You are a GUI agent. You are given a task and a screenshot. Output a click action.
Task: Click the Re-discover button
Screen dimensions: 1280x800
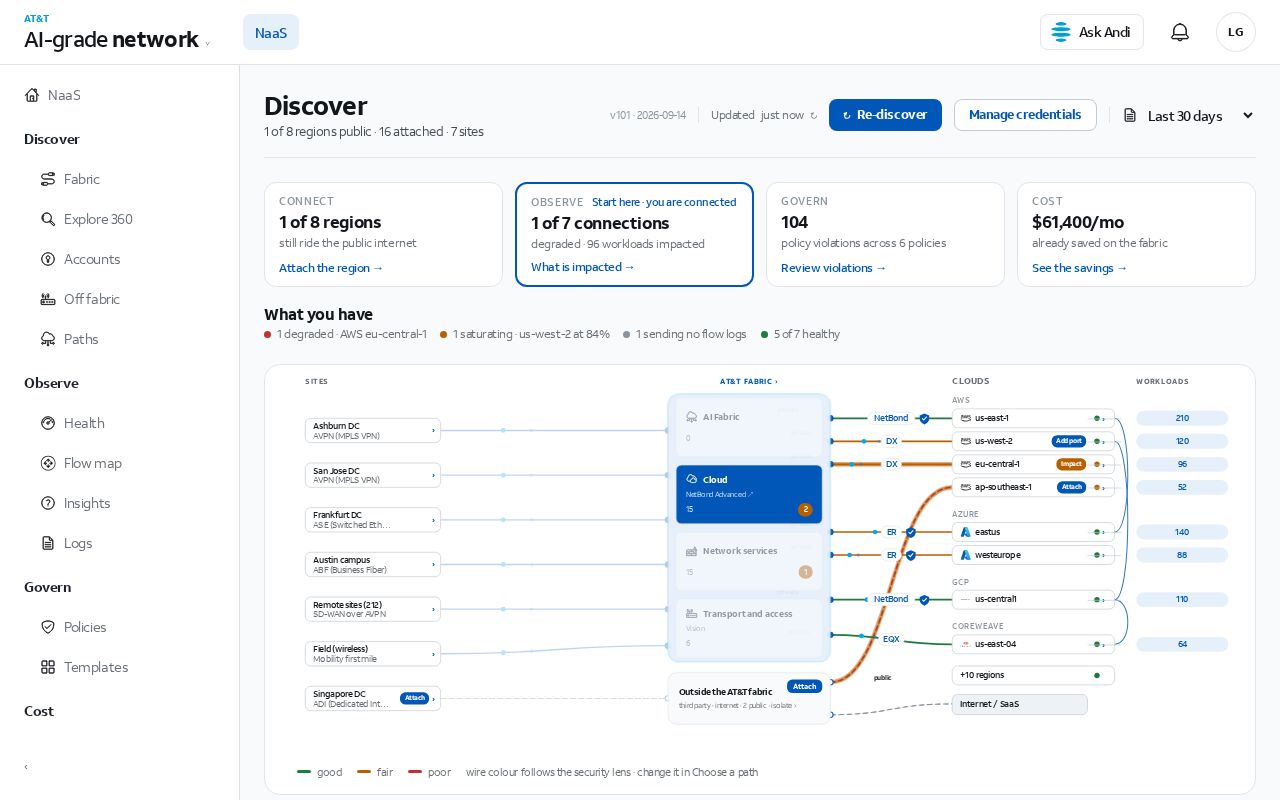point(885,115)
